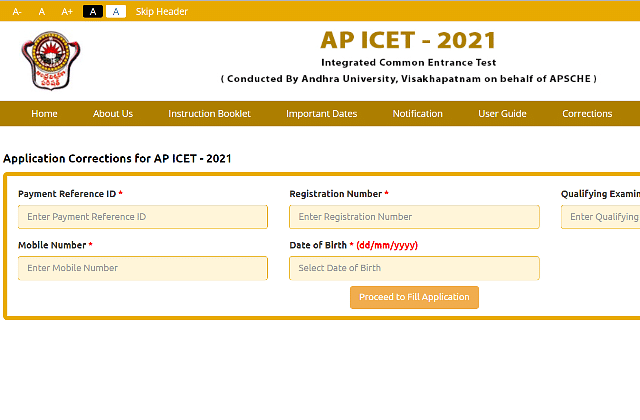This screenshot has height=420, width=640.
Task: Click the Qualifying Examination input field
Action: tap(600, 217)
